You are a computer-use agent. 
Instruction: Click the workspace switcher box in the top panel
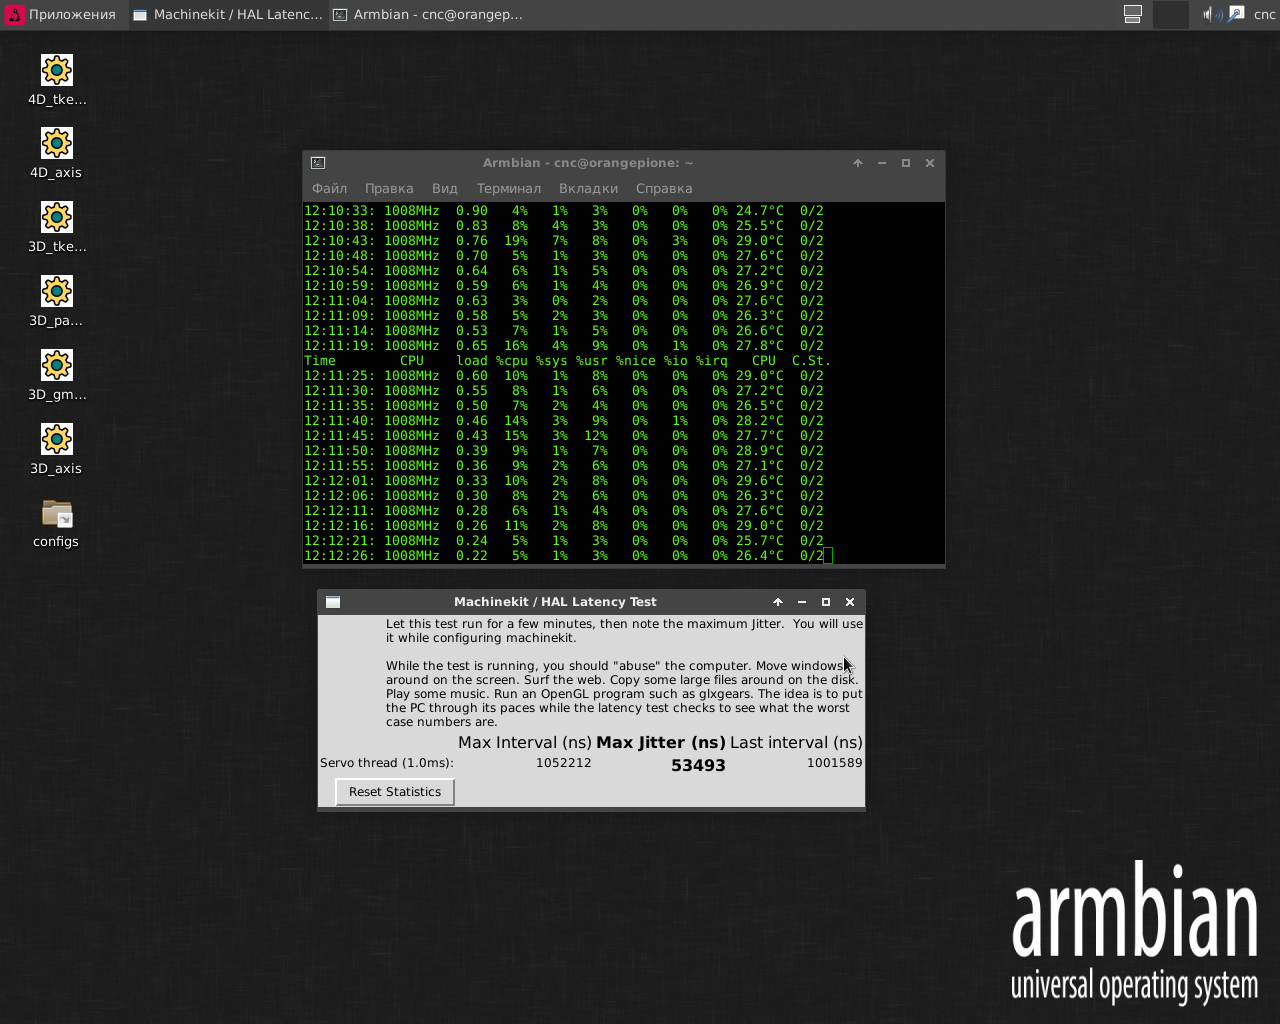(1170, 14)
